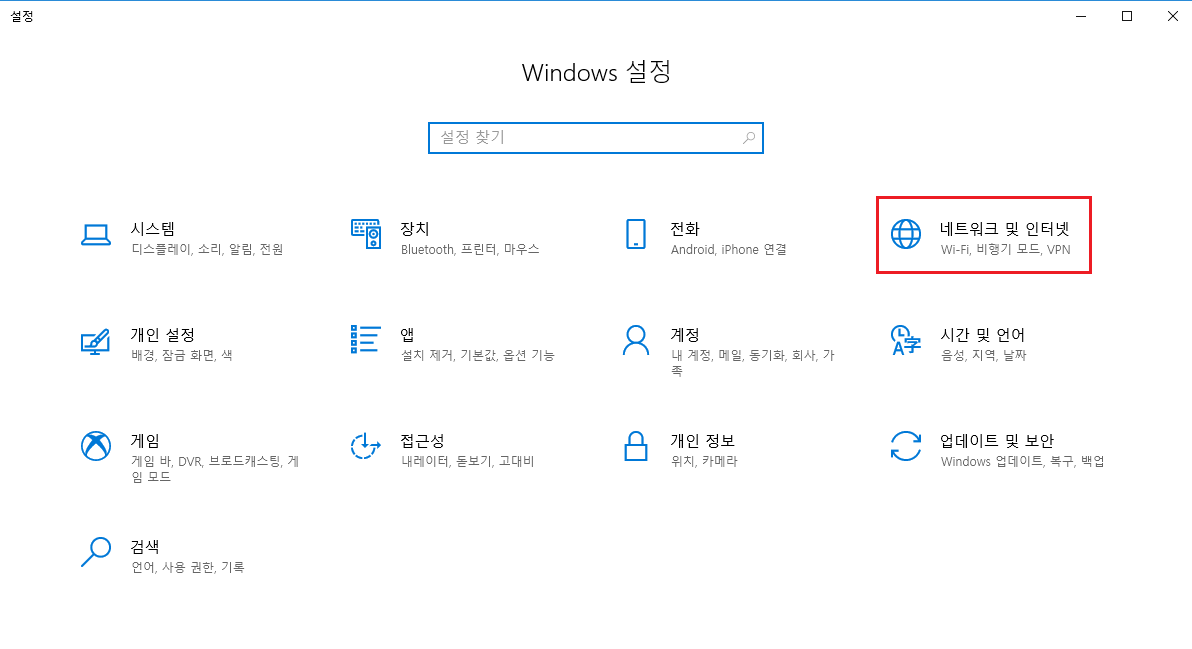Close the 설정 window
Viewport: 1192px width, 649px height.
(1172, 16)
